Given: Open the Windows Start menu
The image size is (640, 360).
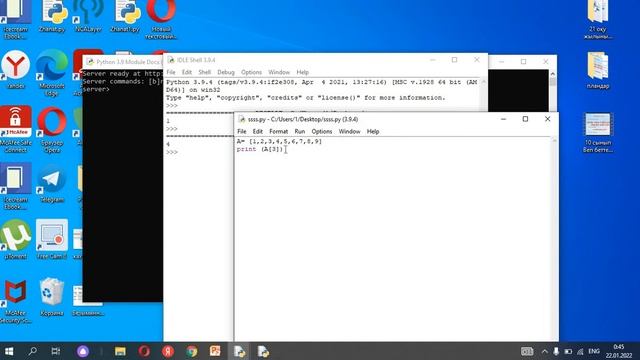Looking at the screenshot, I should click(x=9, y=351).
